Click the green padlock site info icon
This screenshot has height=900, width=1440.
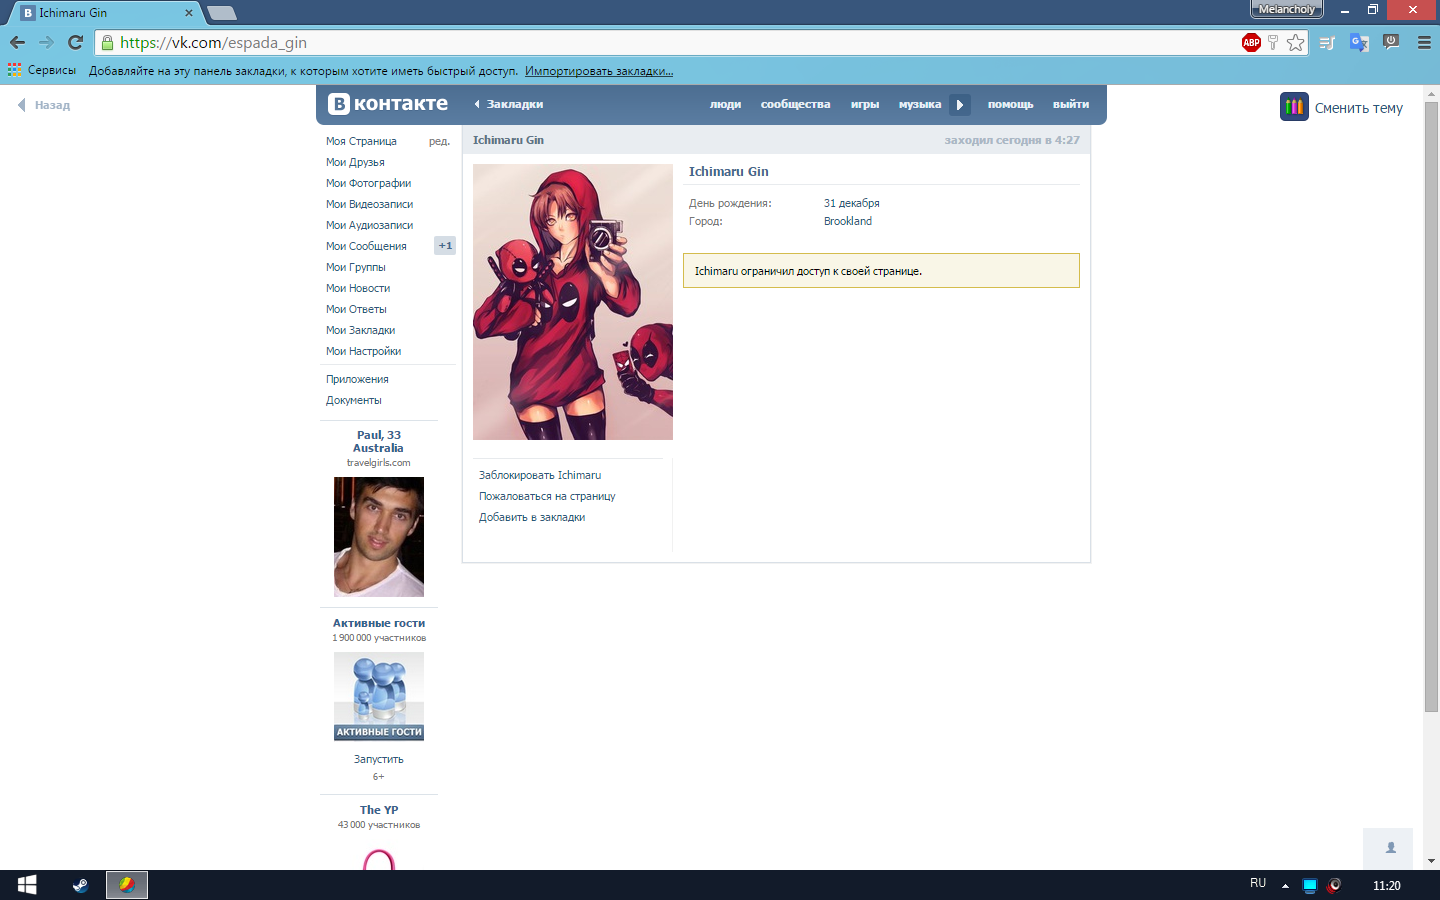[x=107, y=42]
